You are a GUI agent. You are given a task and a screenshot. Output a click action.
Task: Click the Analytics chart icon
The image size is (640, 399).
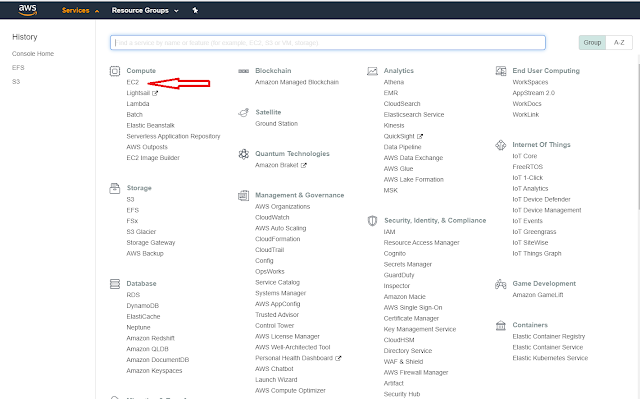(x=372, y=71)
